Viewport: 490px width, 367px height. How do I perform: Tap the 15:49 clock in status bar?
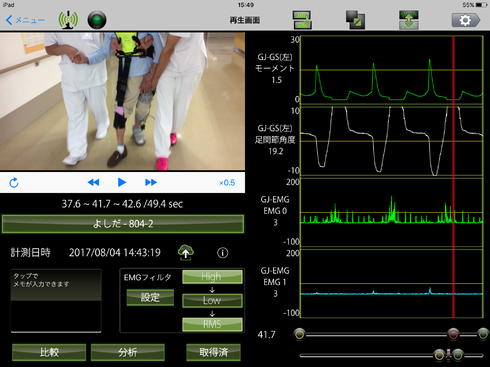click(x=246, y=5)
